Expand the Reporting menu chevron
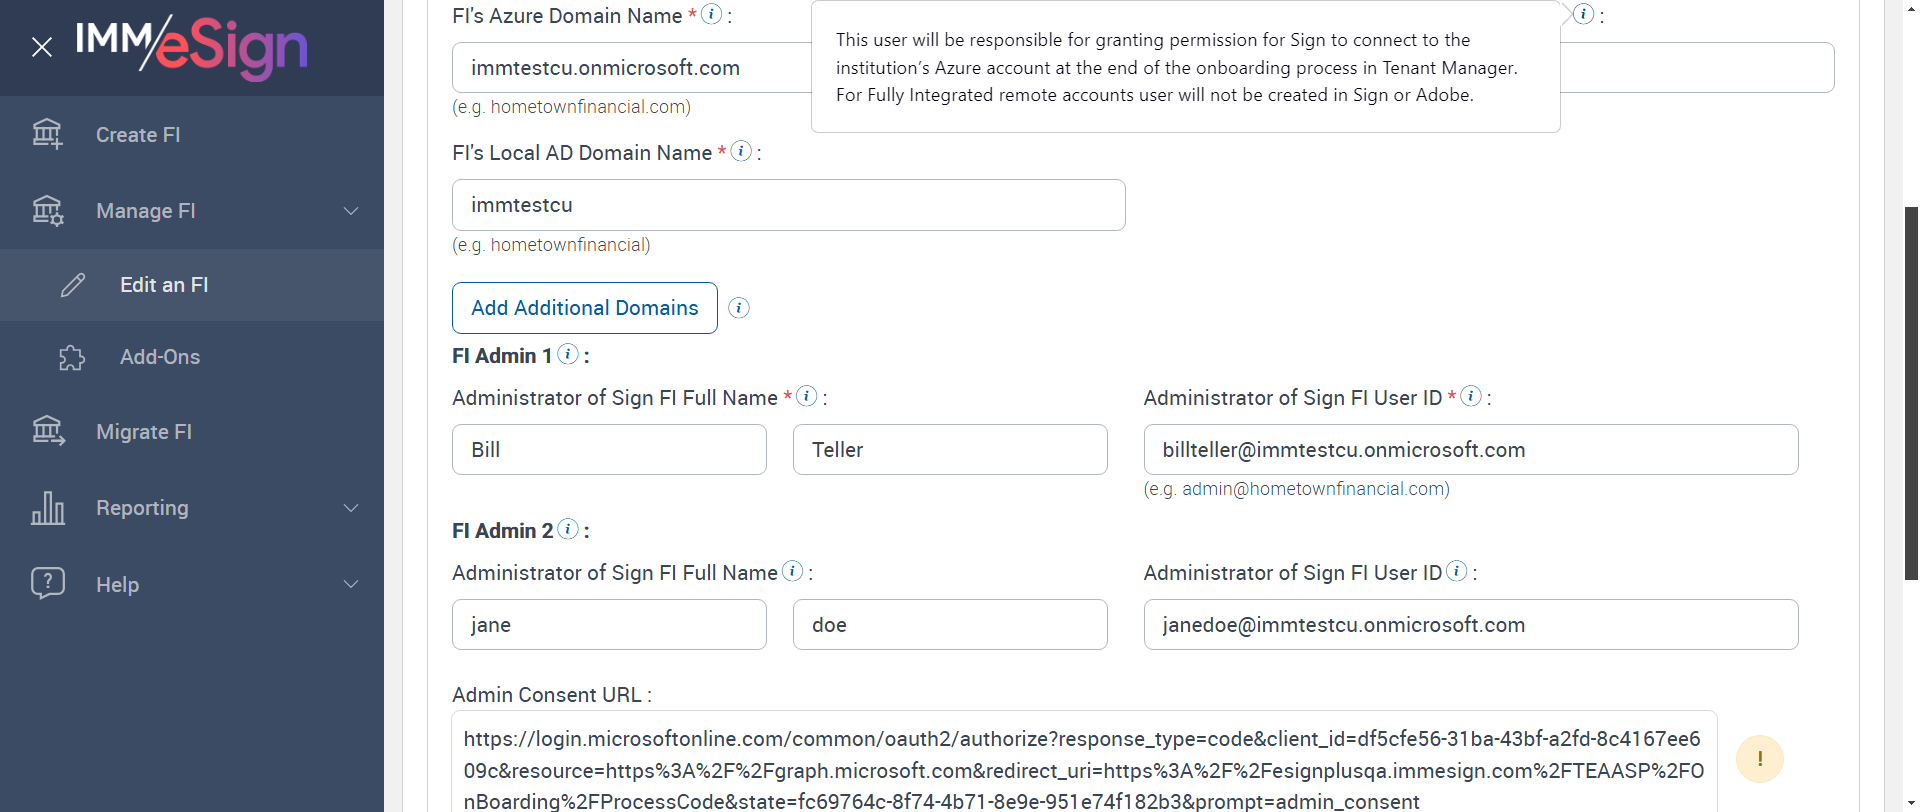 (351, 508)
